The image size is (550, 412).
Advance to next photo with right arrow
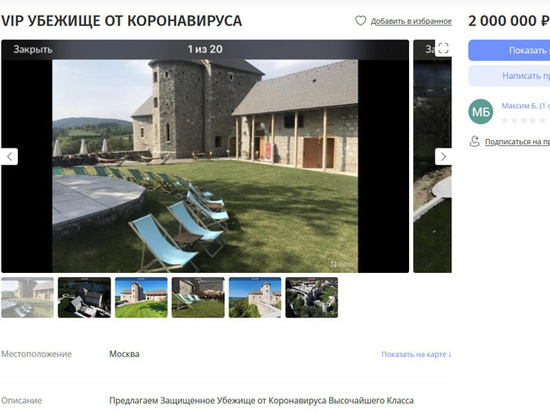(x=443, y=157)
